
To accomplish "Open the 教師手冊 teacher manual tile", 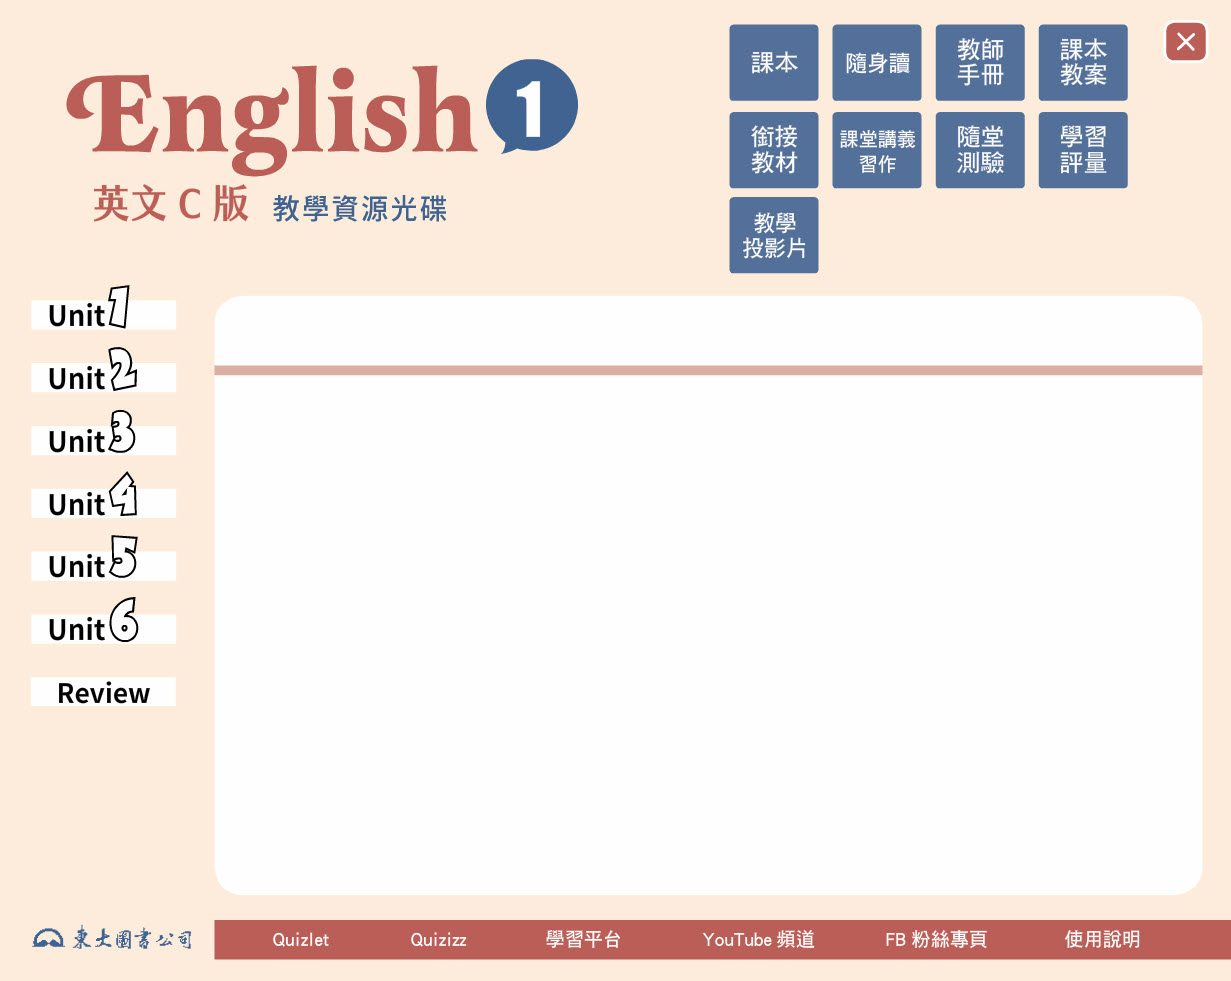I will [x=979, y=63].
